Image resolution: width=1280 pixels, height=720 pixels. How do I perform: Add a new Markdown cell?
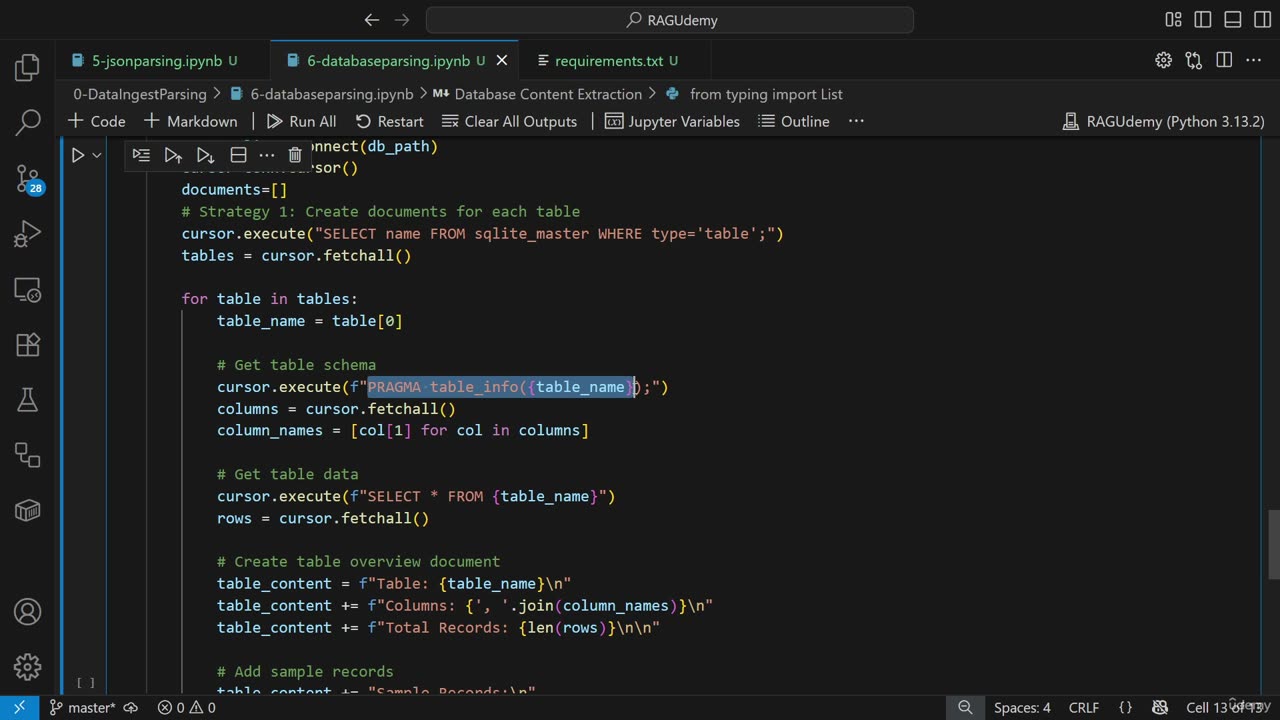coord(190,121)
